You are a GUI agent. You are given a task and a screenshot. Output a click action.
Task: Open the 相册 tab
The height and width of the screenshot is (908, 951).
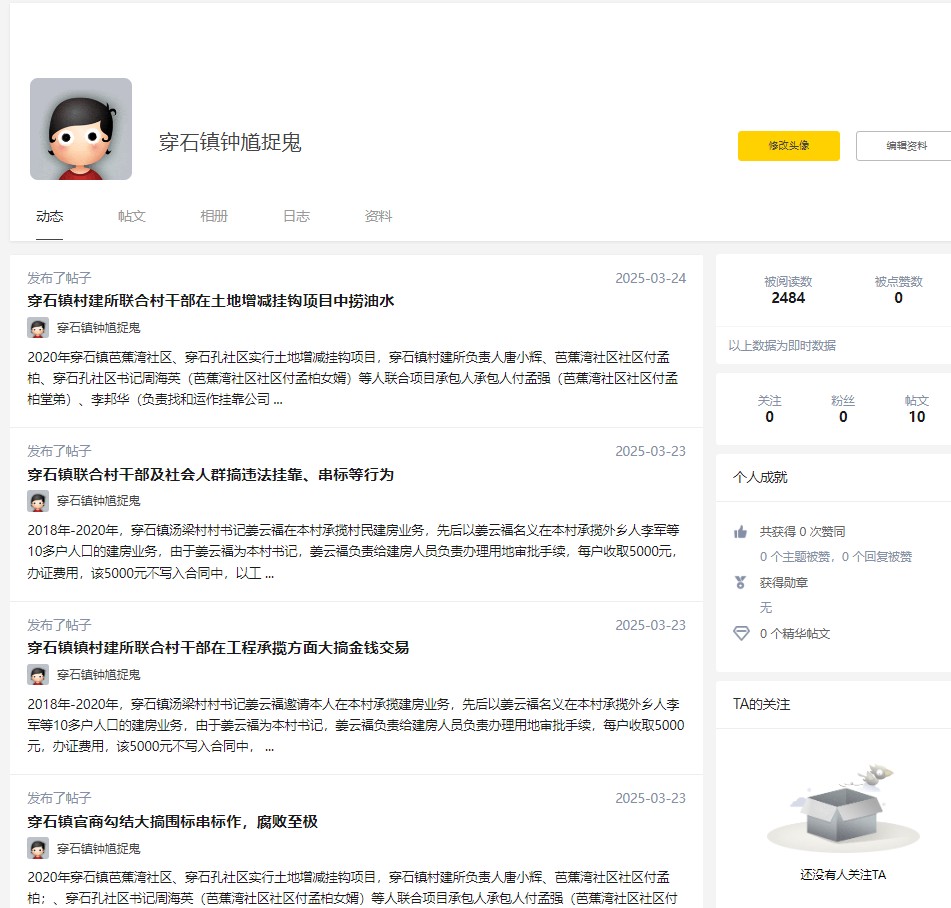(x=214, y=216)
